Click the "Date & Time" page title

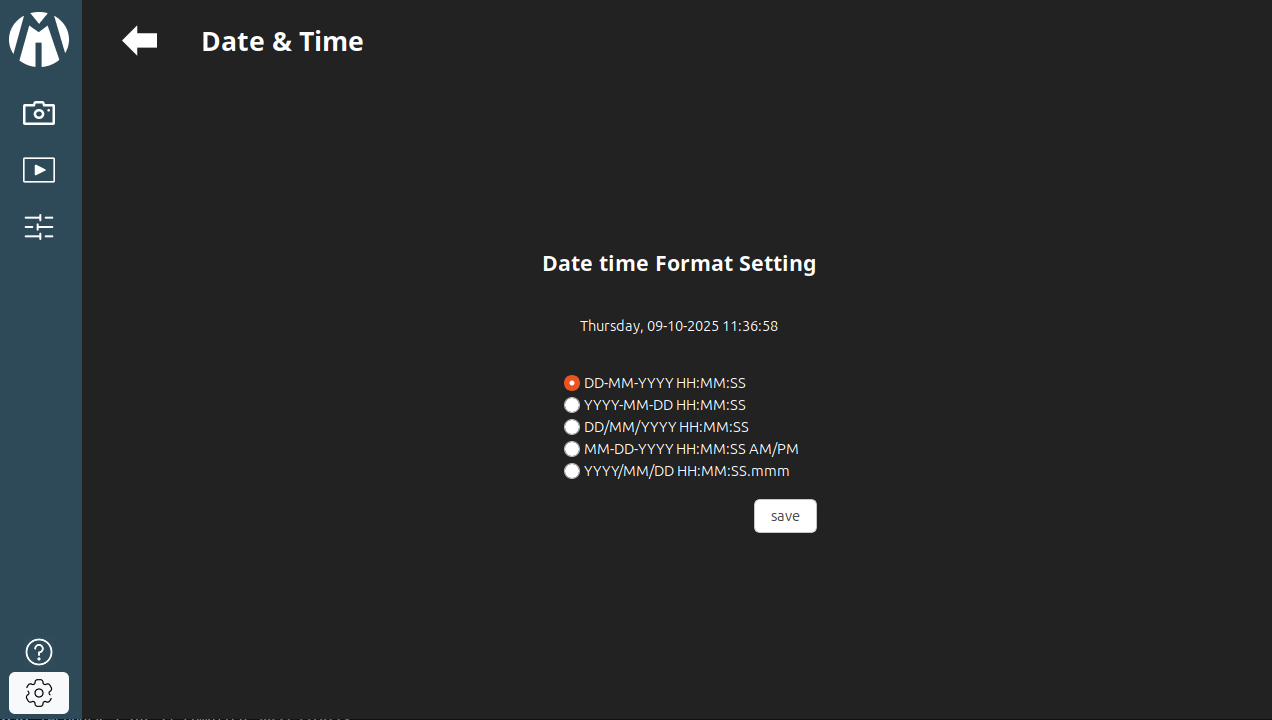282,41
